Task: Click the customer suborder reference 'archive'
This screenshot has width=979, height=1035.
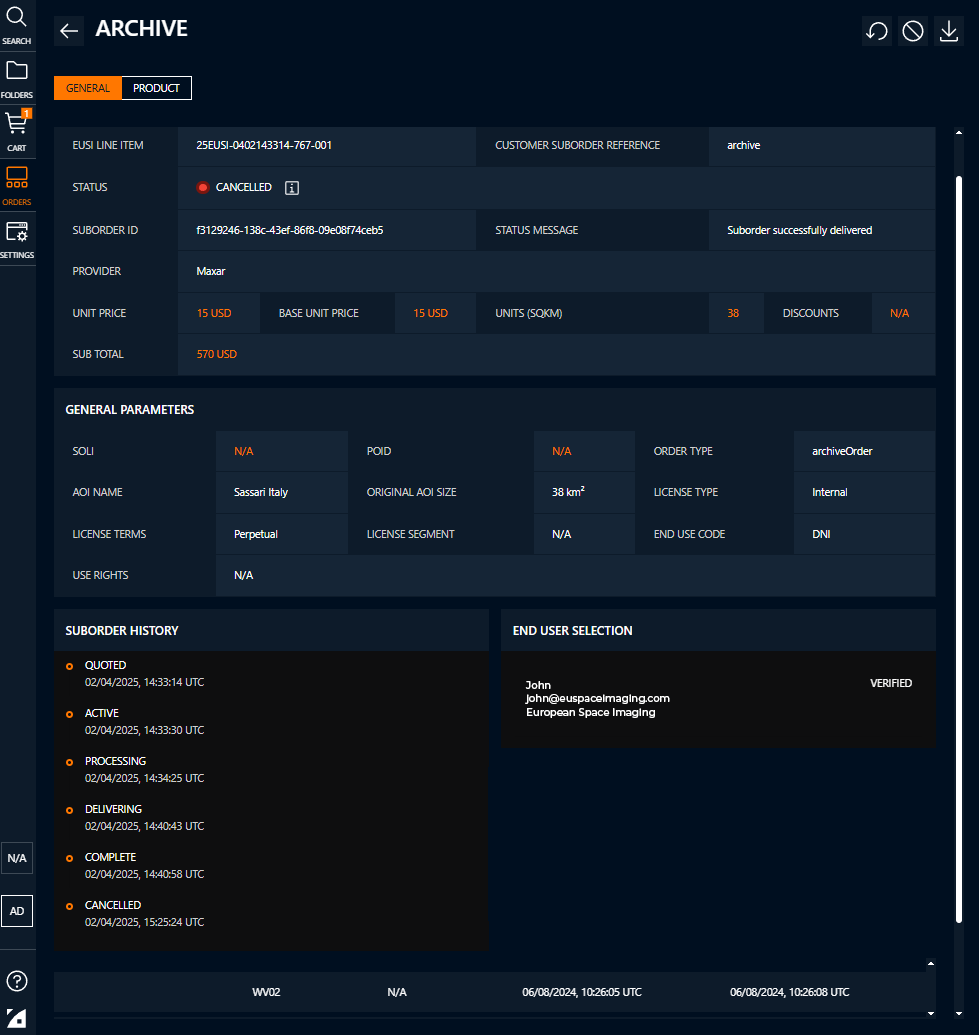Action: tap(743, 145)
